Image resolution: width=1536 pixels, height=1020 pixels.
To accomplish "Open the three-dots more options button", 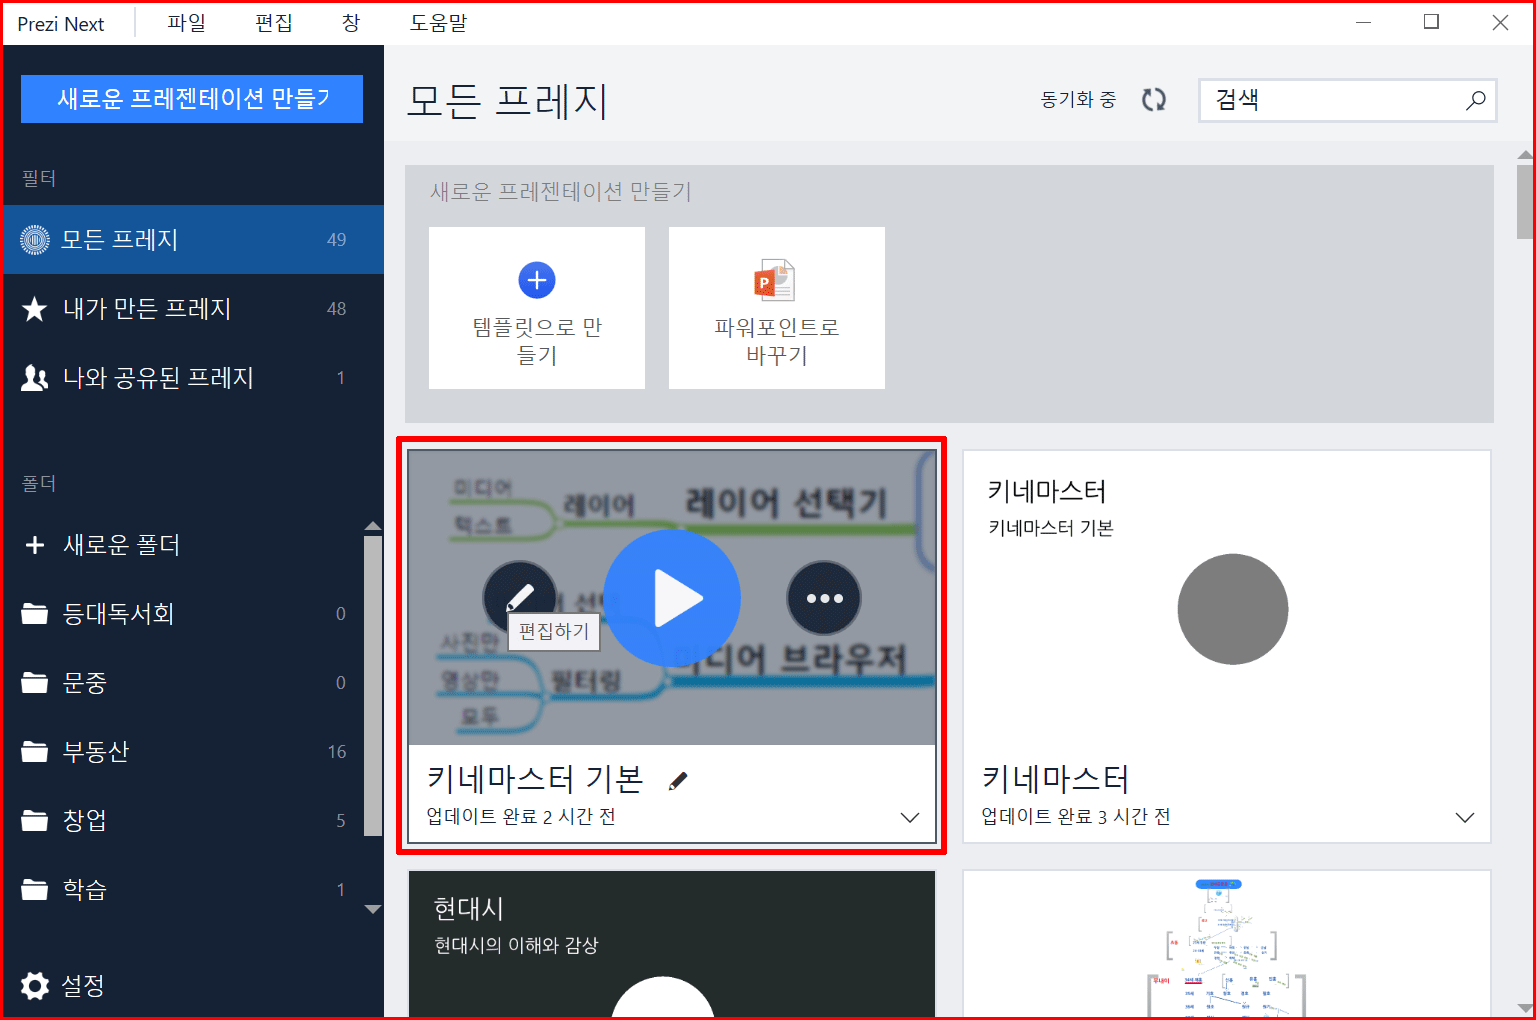I will coord(824,598).
